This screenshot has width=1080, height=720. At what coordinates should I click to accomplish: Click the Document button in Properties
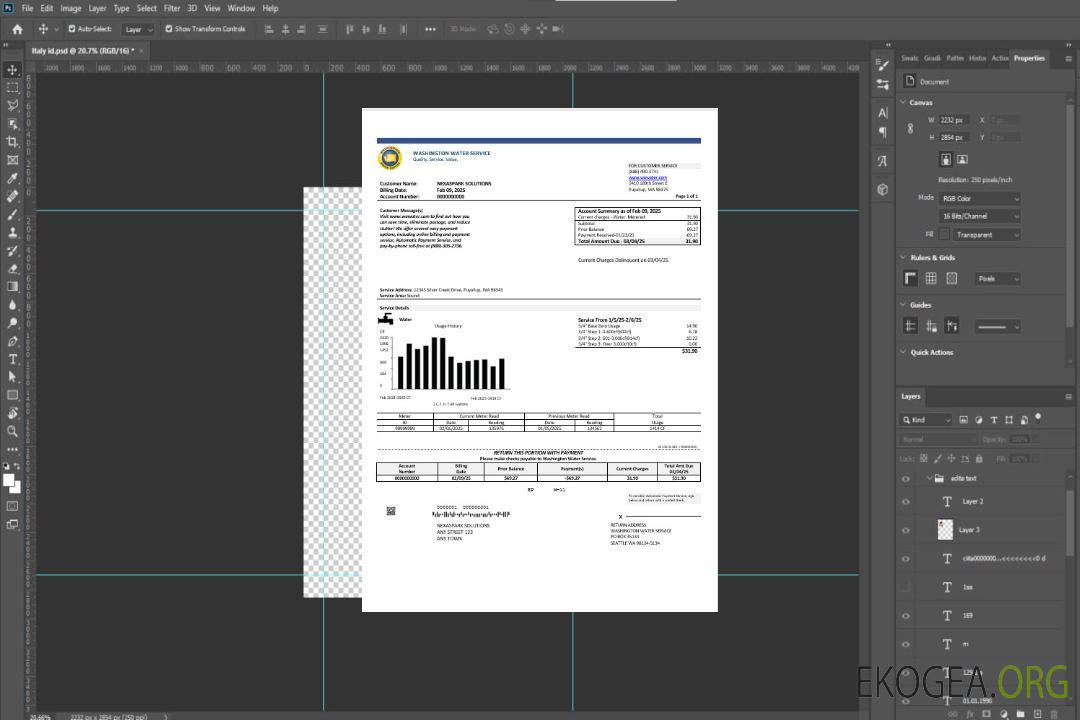[x=933, y=82]
